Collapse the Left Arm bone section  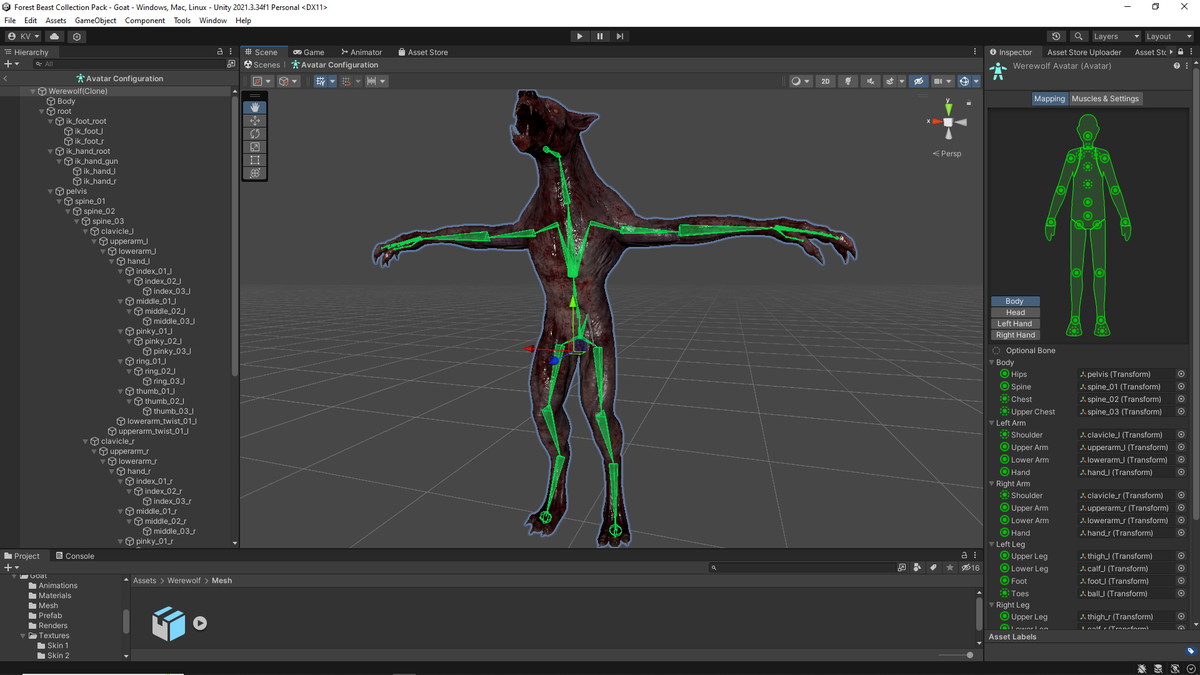tap(992, 423)
